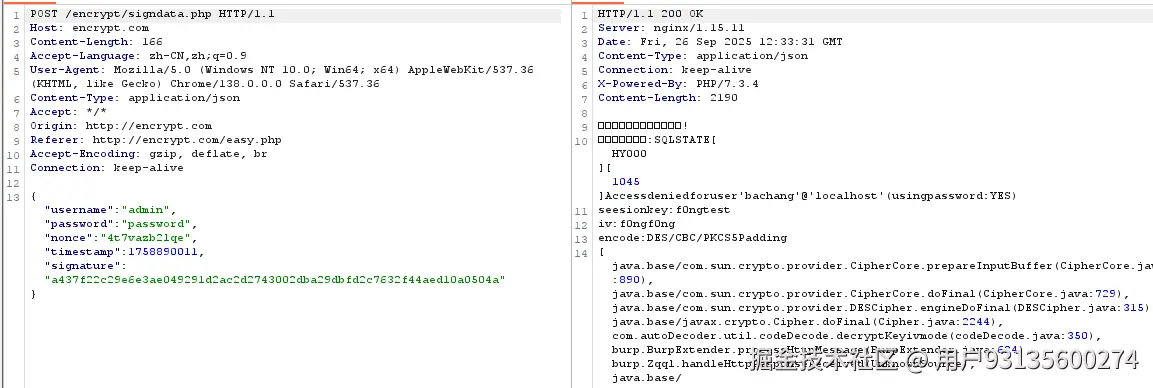Image resolution: width=1153 pixels, height=388 pixels.
Task: Select response Connection: keep-alive header
Action: click(674, 70)
